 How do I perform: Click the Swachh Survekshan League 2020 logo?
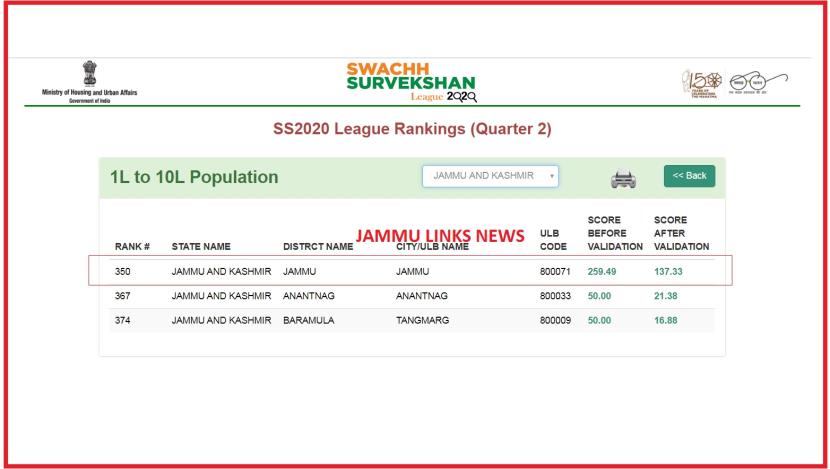point(411,82)
